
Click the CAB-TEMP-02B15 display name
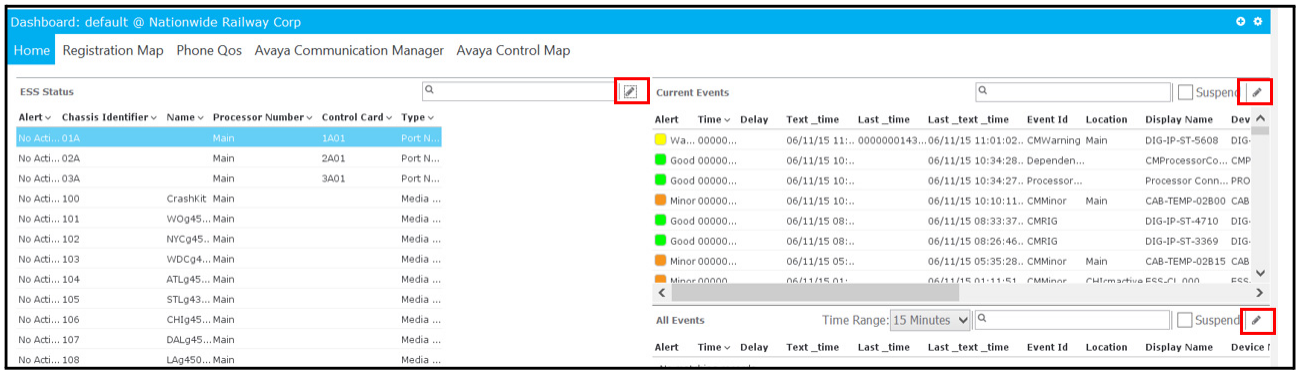click(1184, 261)
